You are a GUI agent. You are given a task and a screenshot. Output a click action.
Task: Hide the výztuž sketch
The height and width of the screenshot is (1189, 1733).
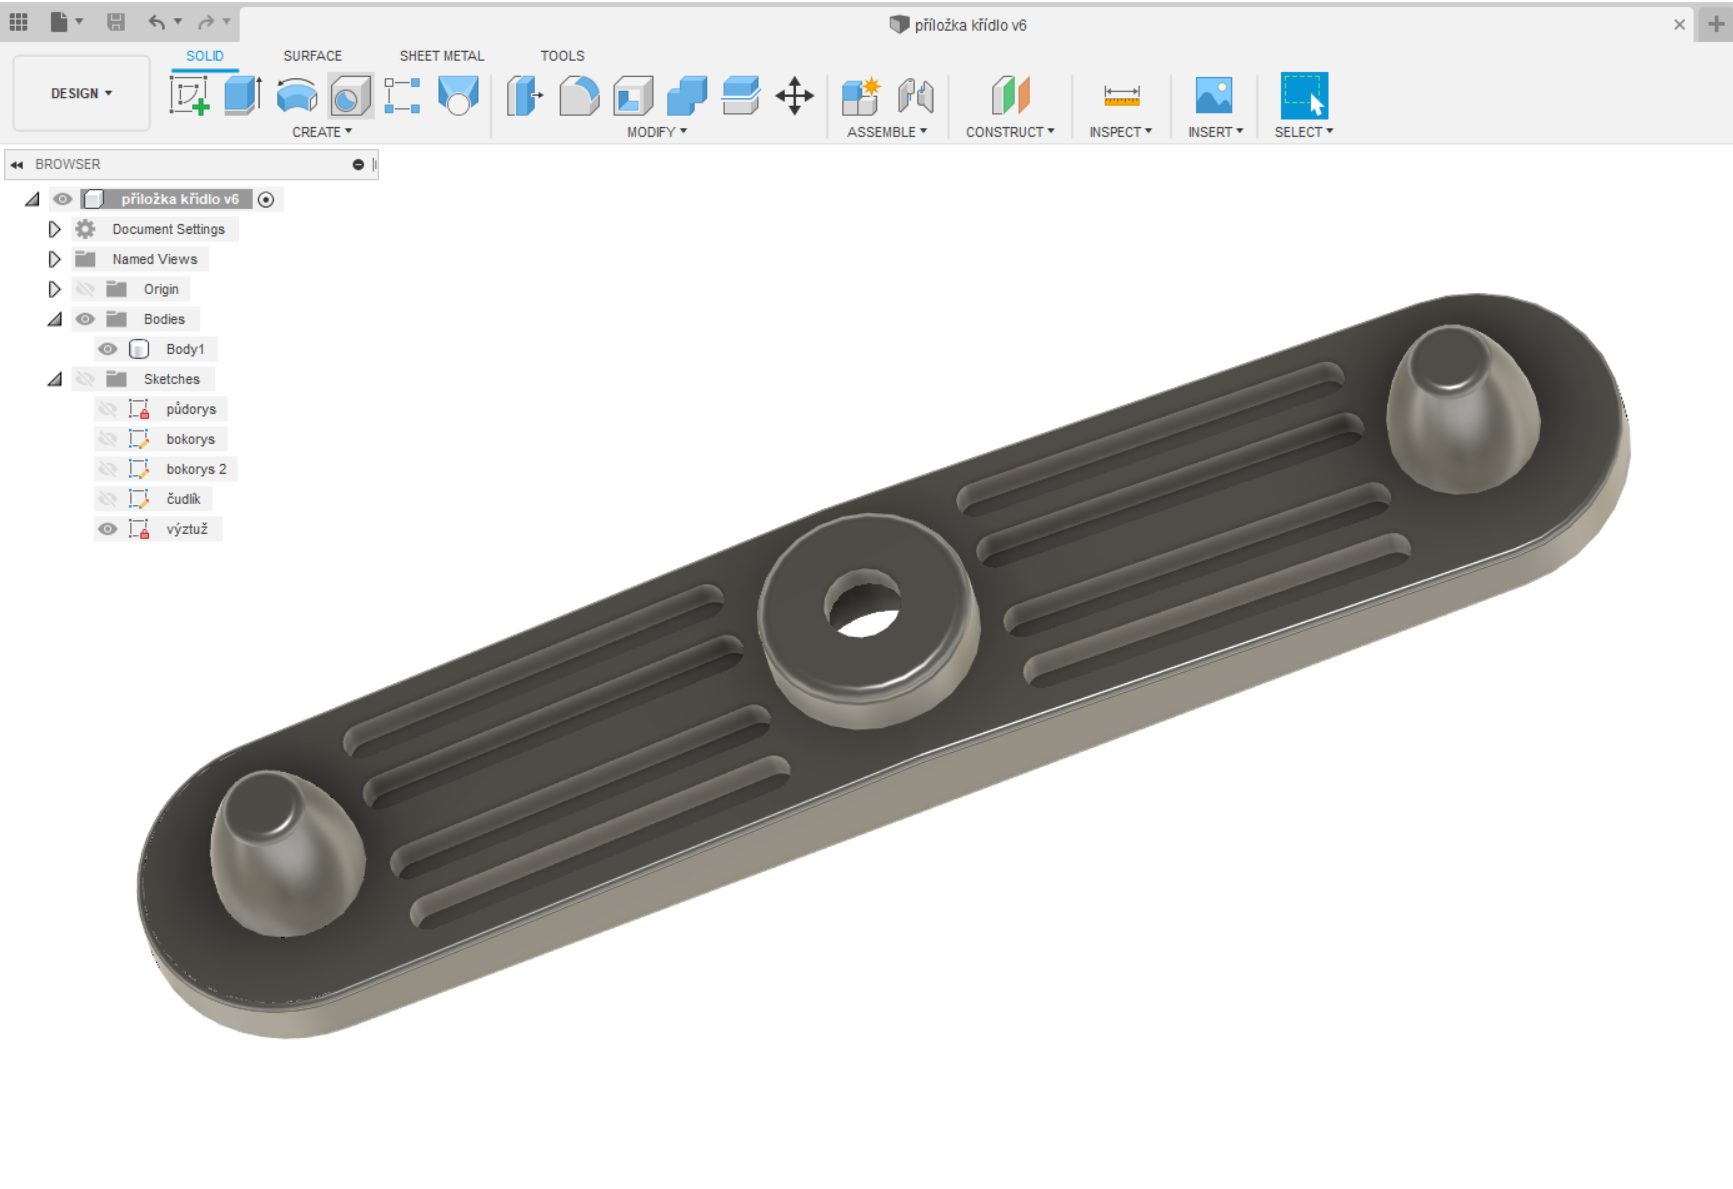[x=107, y=529]
